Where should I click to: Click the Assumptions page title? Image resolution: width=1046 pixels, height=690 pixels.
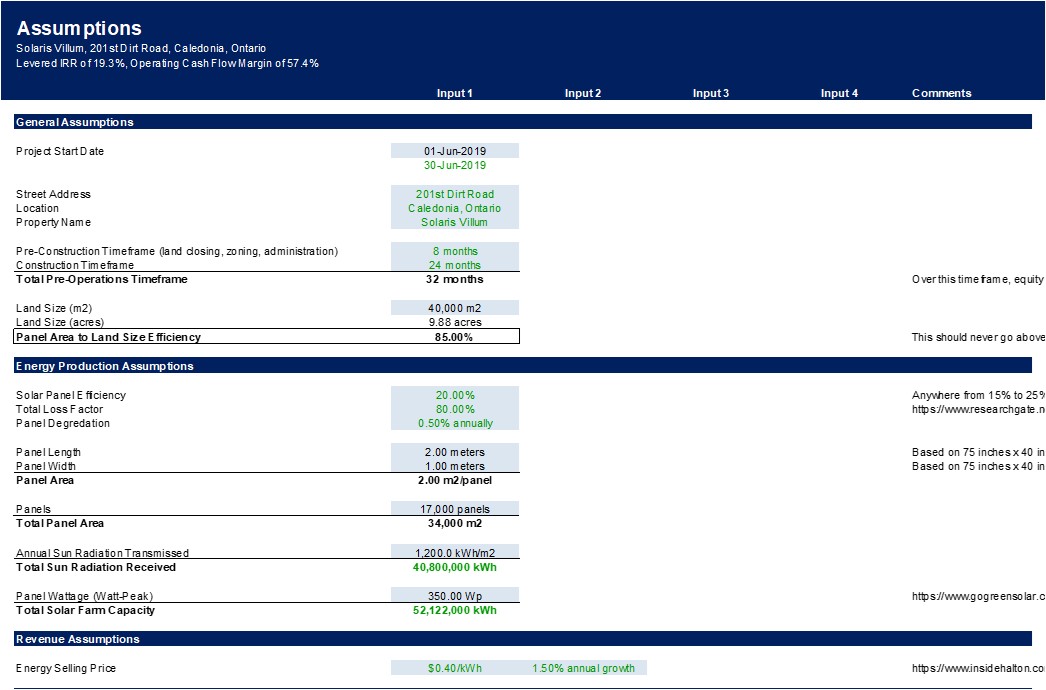coord(79,28)
